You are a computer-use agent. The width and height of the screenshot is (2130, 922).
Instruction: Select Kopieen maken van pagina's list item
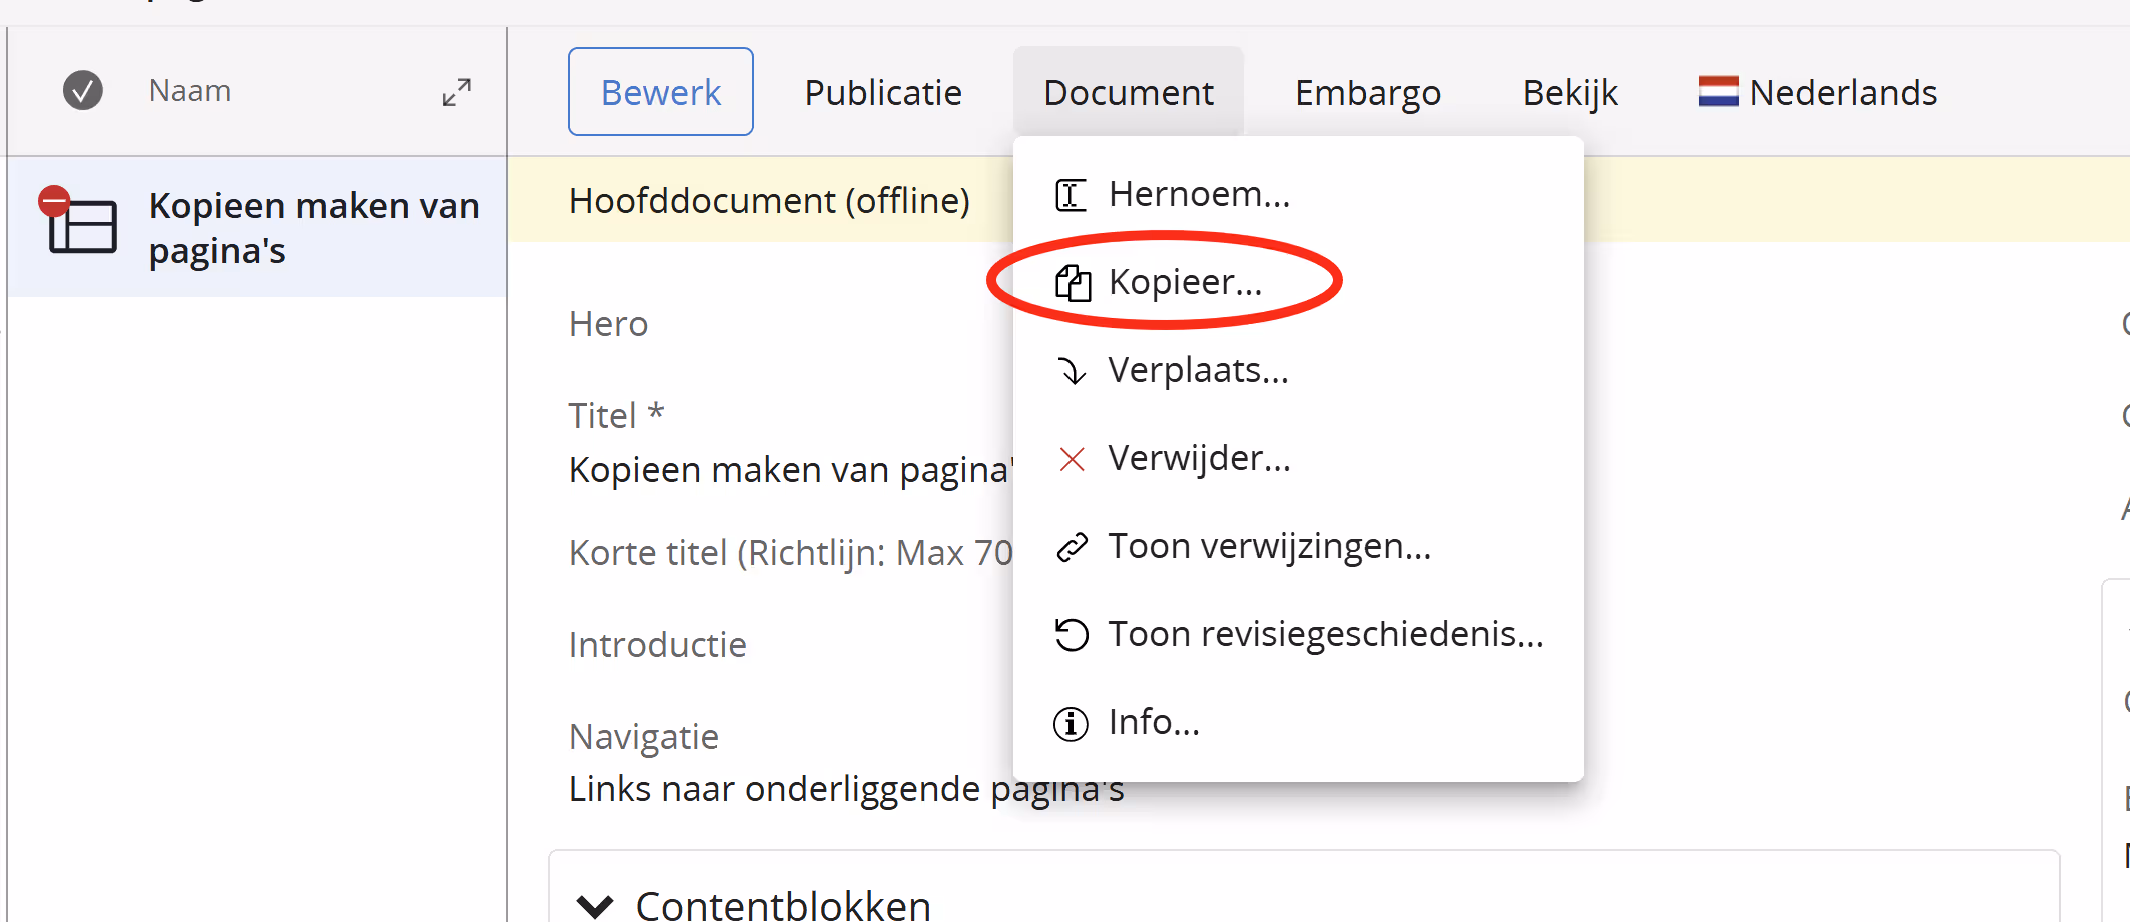[x=258, y=227]
